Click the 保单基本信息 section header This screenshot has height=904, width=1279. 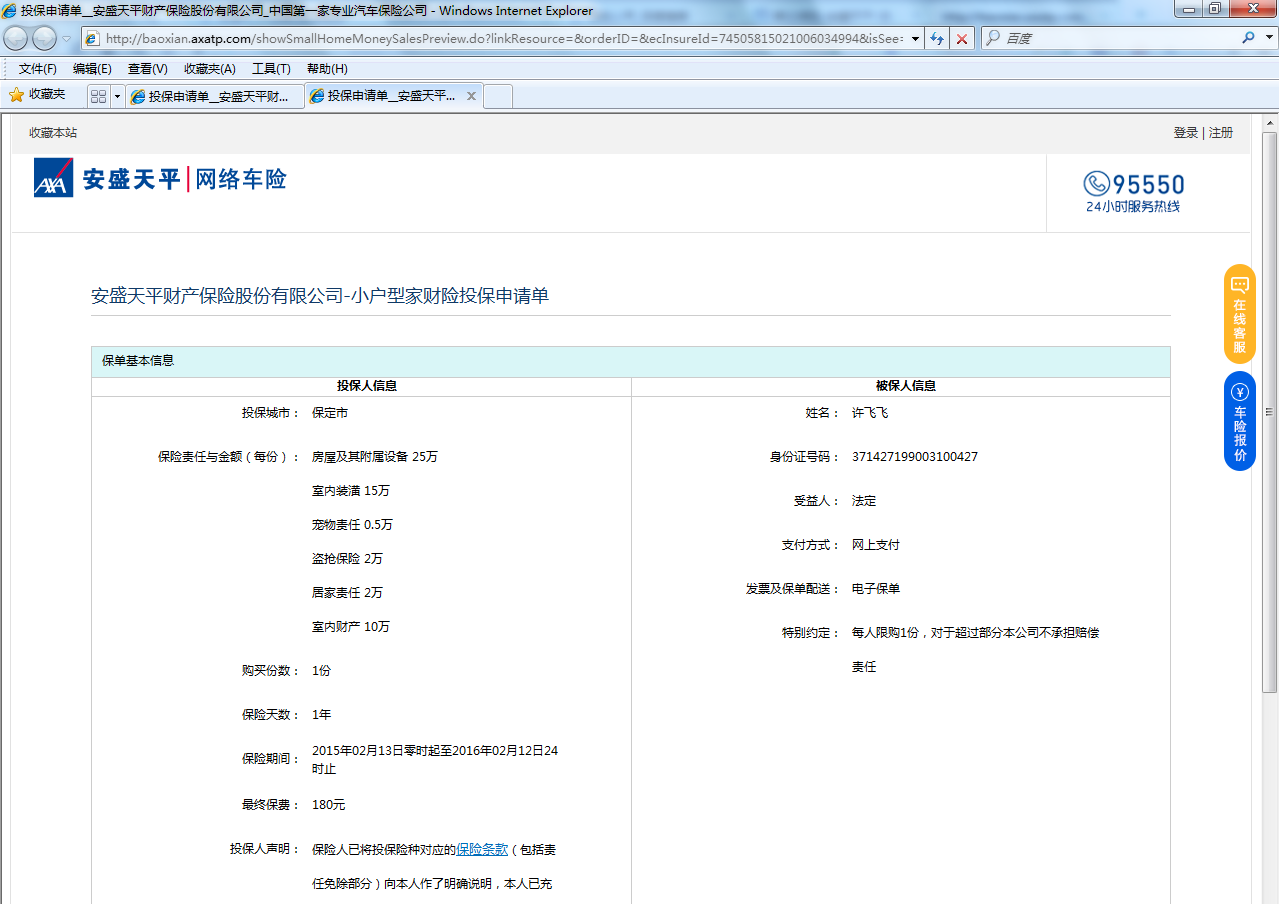138,361
